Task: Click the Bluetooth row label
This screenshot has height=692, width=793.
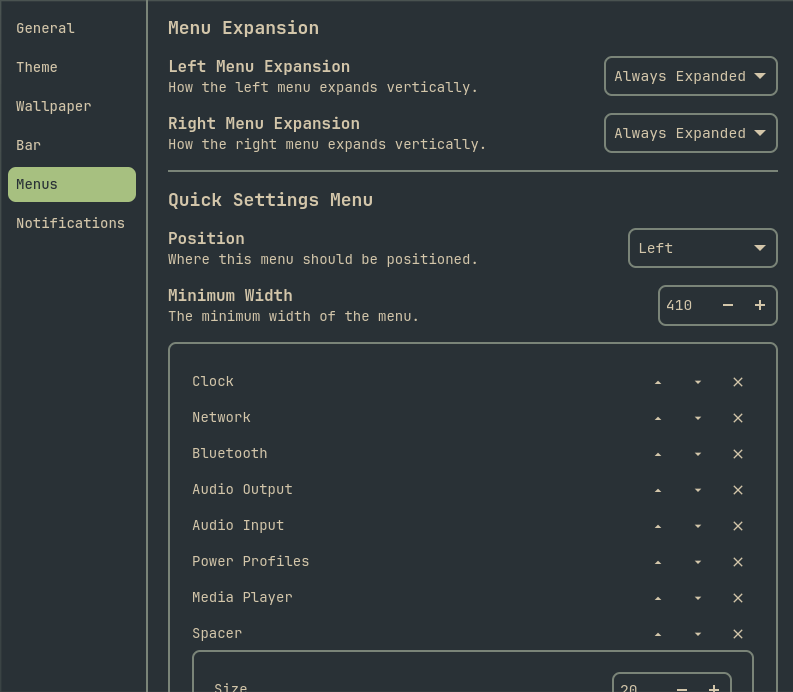Action: pyautogui.click(x=230, y=453)
